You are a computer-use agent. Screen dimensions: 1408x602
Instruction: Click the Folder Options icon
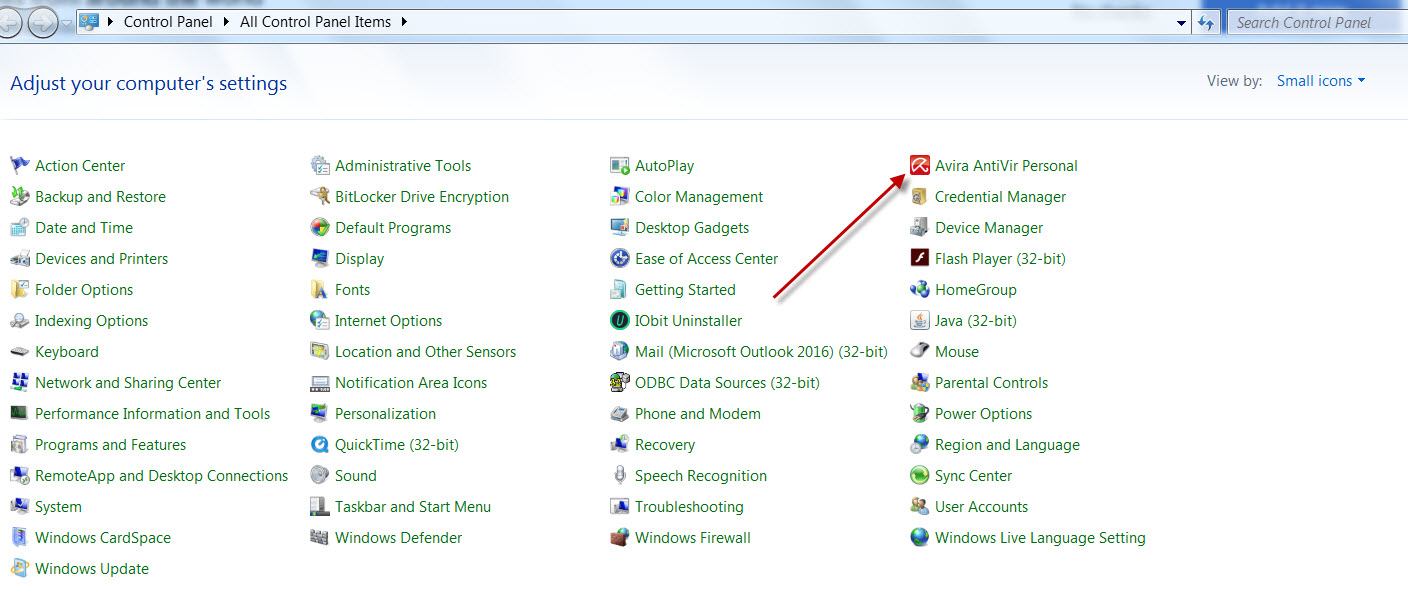19,290
